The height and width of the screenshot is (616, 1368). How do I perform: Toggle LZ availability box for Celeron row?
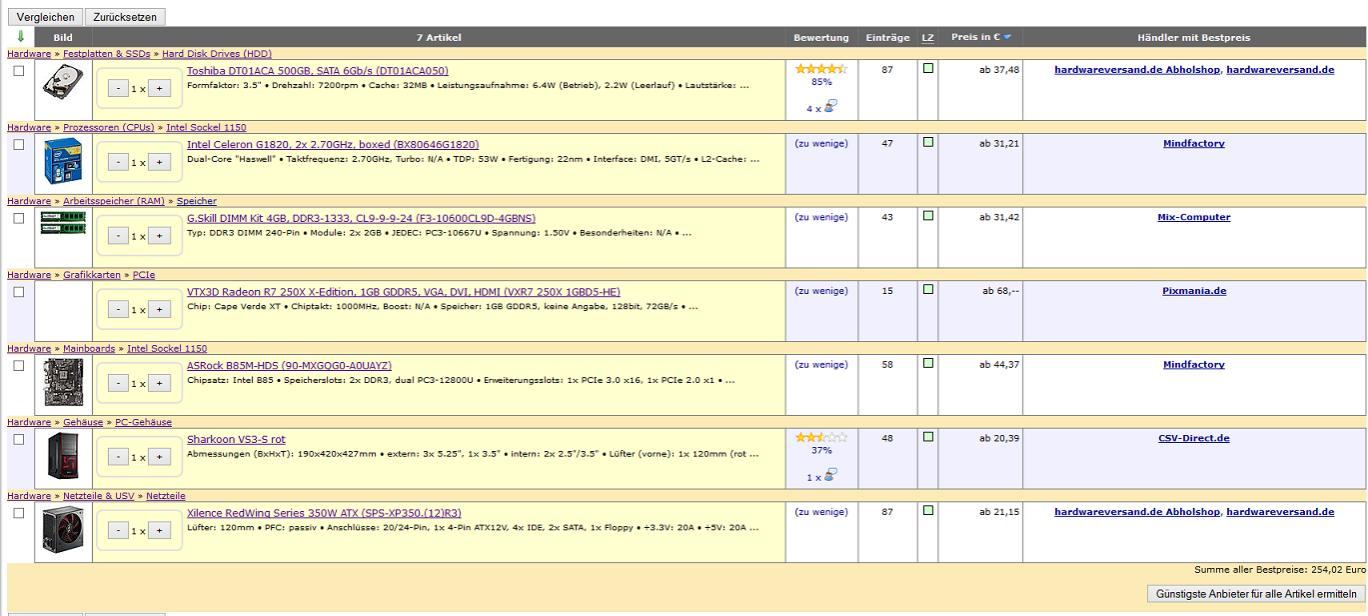point(928,142)
